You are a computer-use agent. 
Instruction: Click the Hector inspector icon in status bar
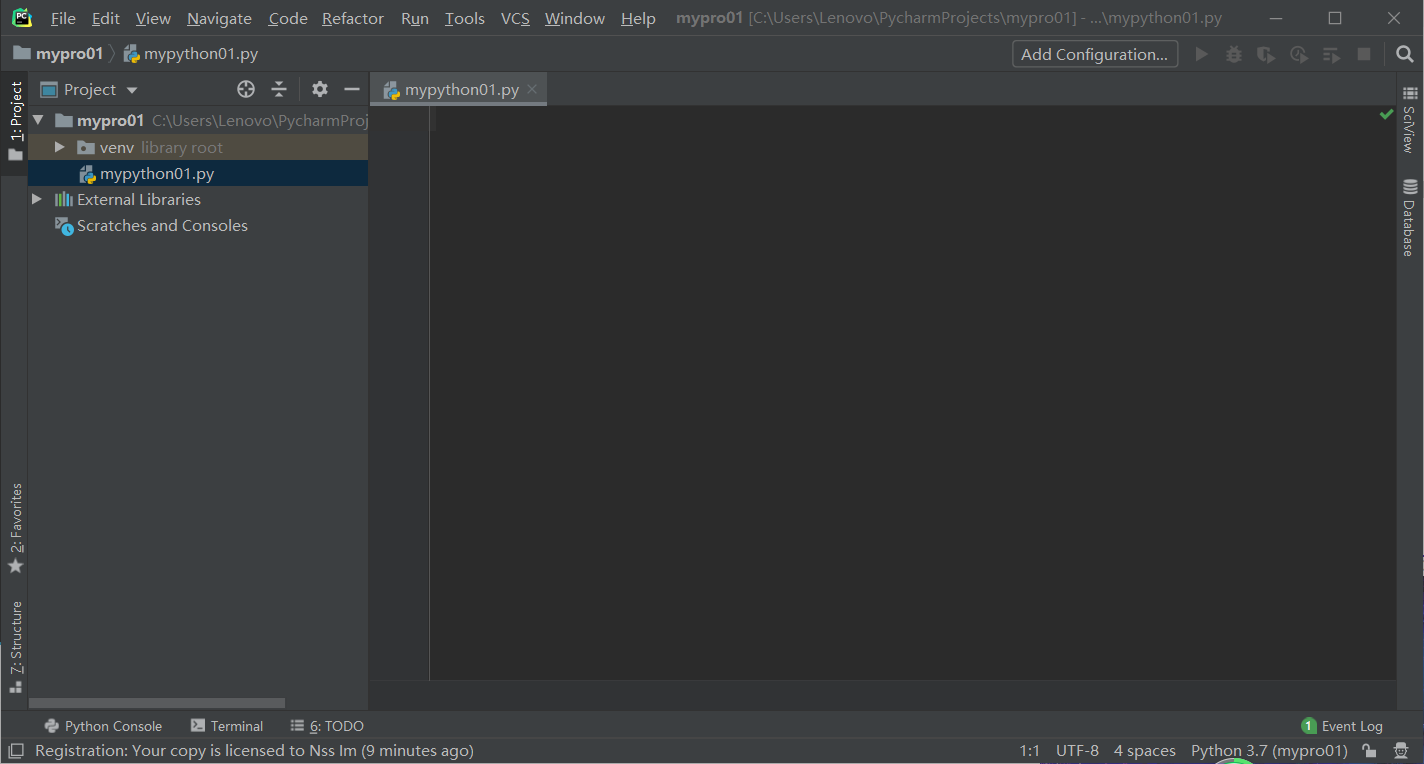tap(1403, 750)
